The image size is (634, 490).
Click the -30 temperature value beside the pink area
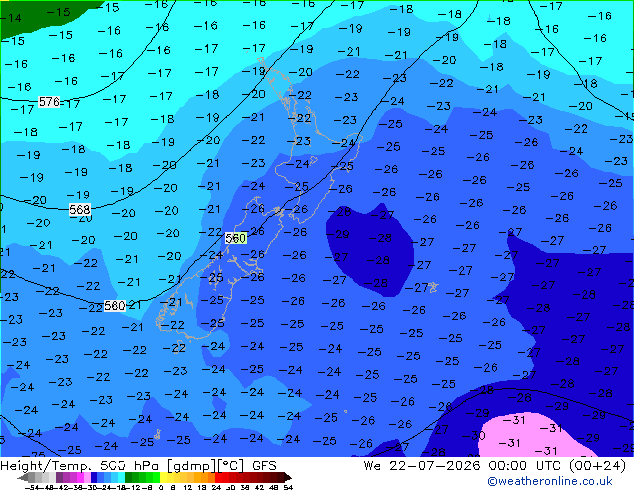coord(473,435)
